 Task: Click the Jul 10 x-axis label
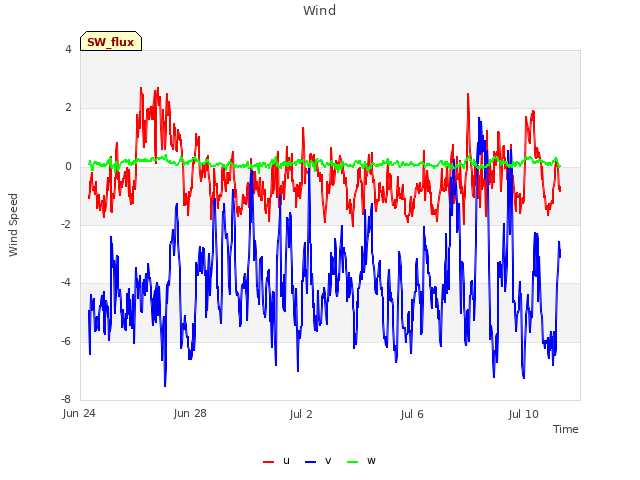click(x=524, y=414)
